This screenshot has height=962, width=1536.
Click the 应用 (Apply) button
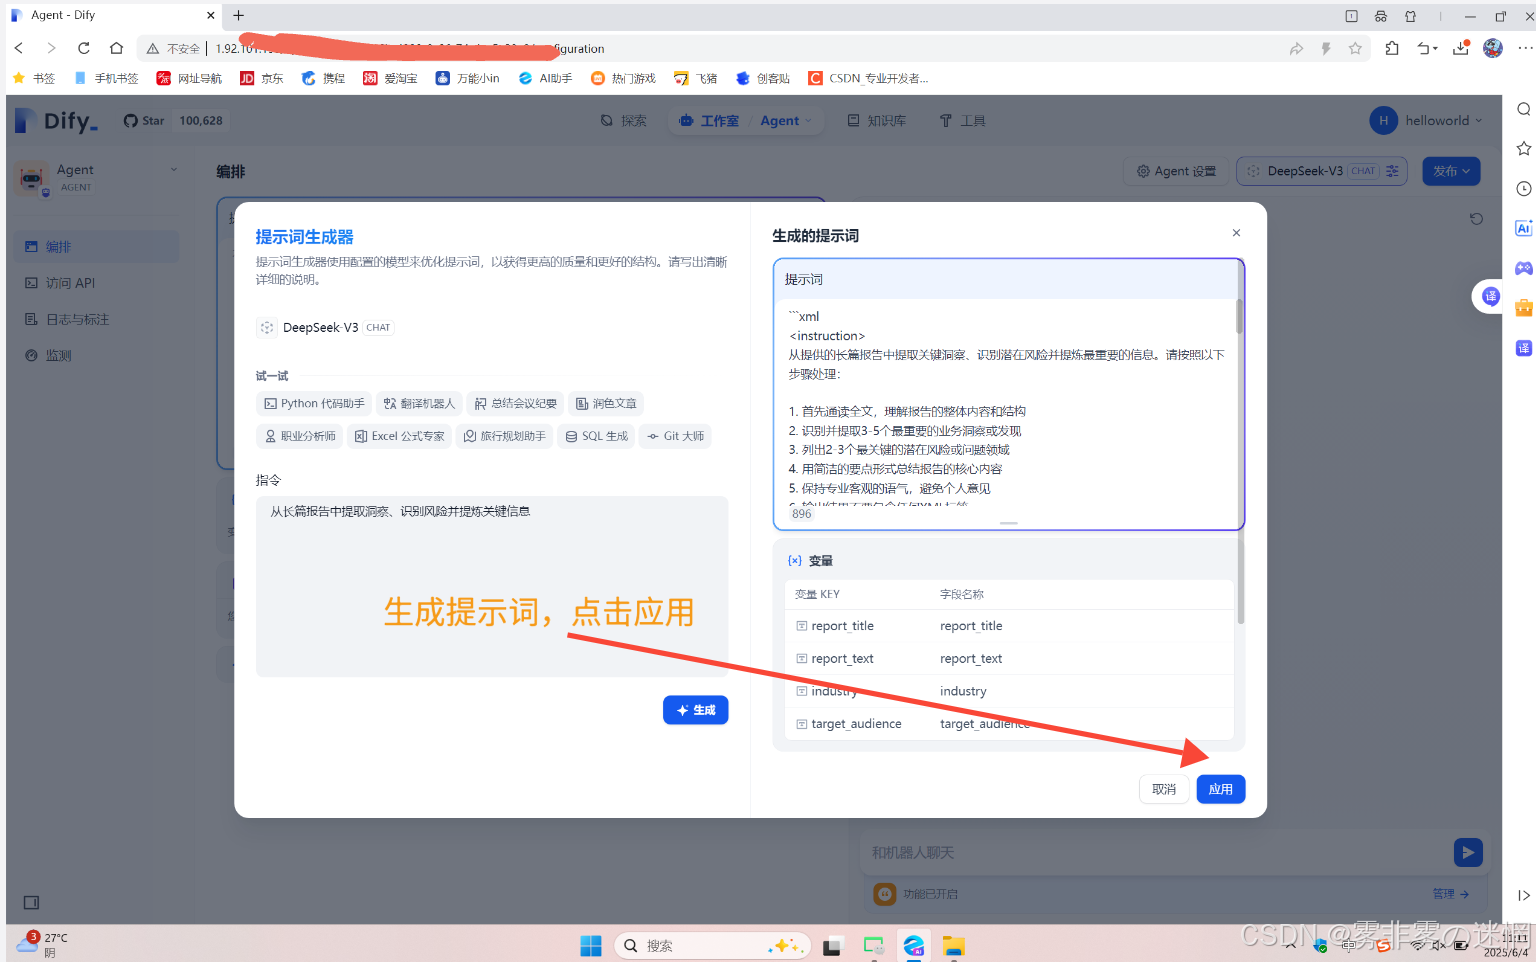(x=1220, y=789)
